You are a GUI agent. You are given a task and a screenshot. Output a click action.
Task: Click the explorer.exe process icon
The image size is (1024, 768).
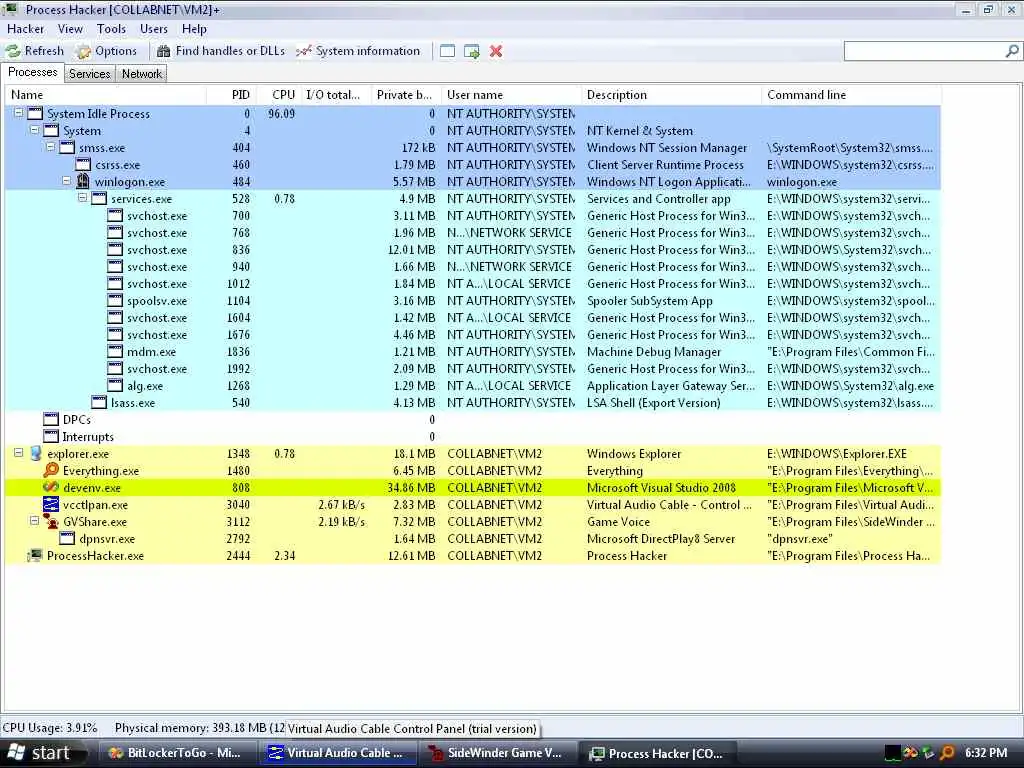pyautogui.click(x=36, y=453)
